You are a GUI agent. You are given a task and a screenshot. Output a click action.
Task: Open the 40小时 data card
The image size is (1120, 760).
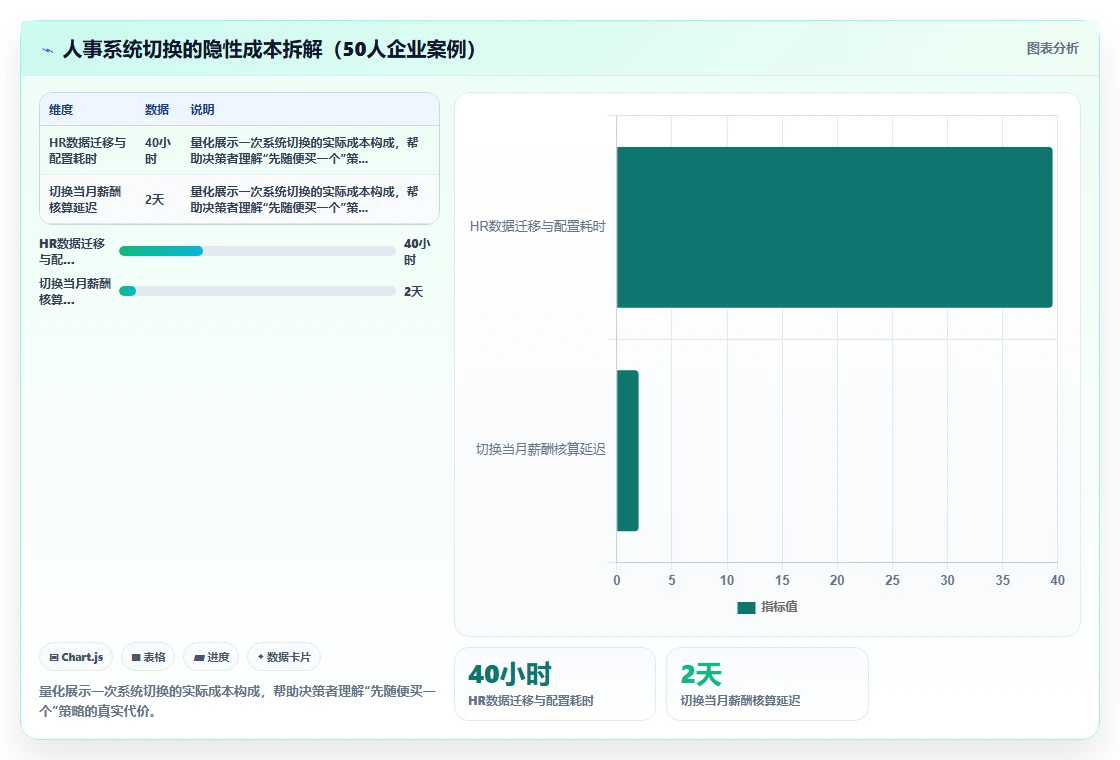click(555, 684)
